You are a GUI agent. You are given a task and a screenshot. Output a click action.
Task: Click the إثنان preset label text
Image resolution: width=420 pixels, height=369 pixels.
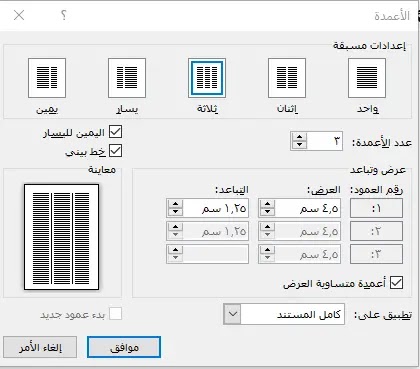point(287,109)
